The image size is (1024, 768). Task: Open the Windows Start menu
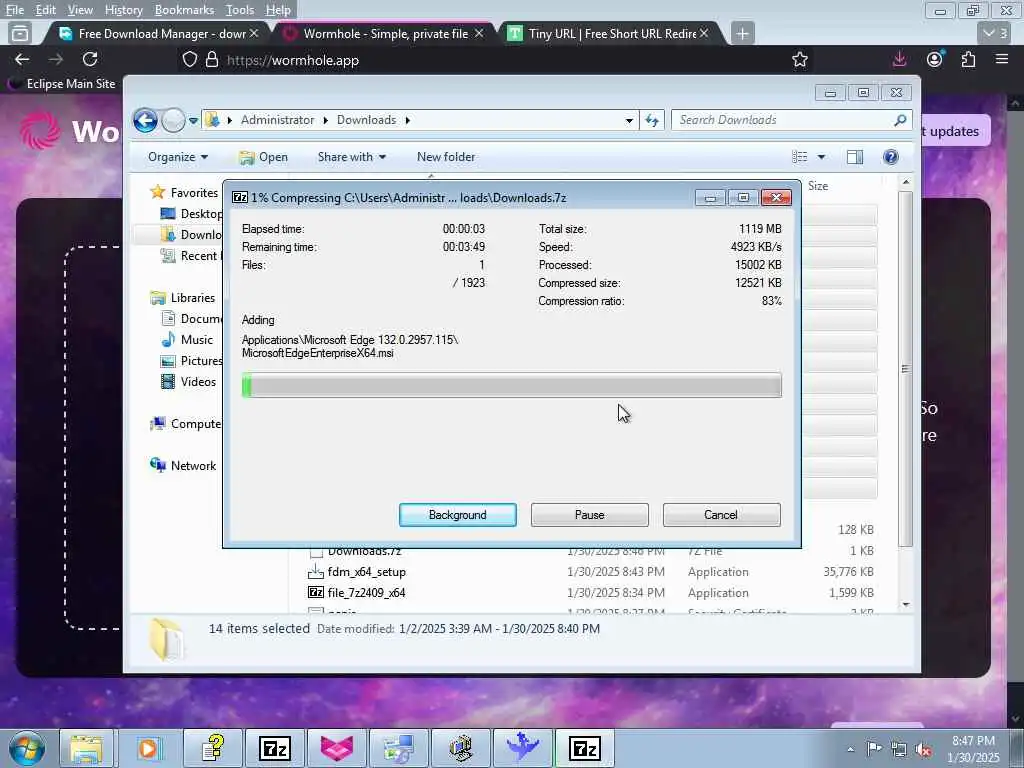[x=27, y=748]
